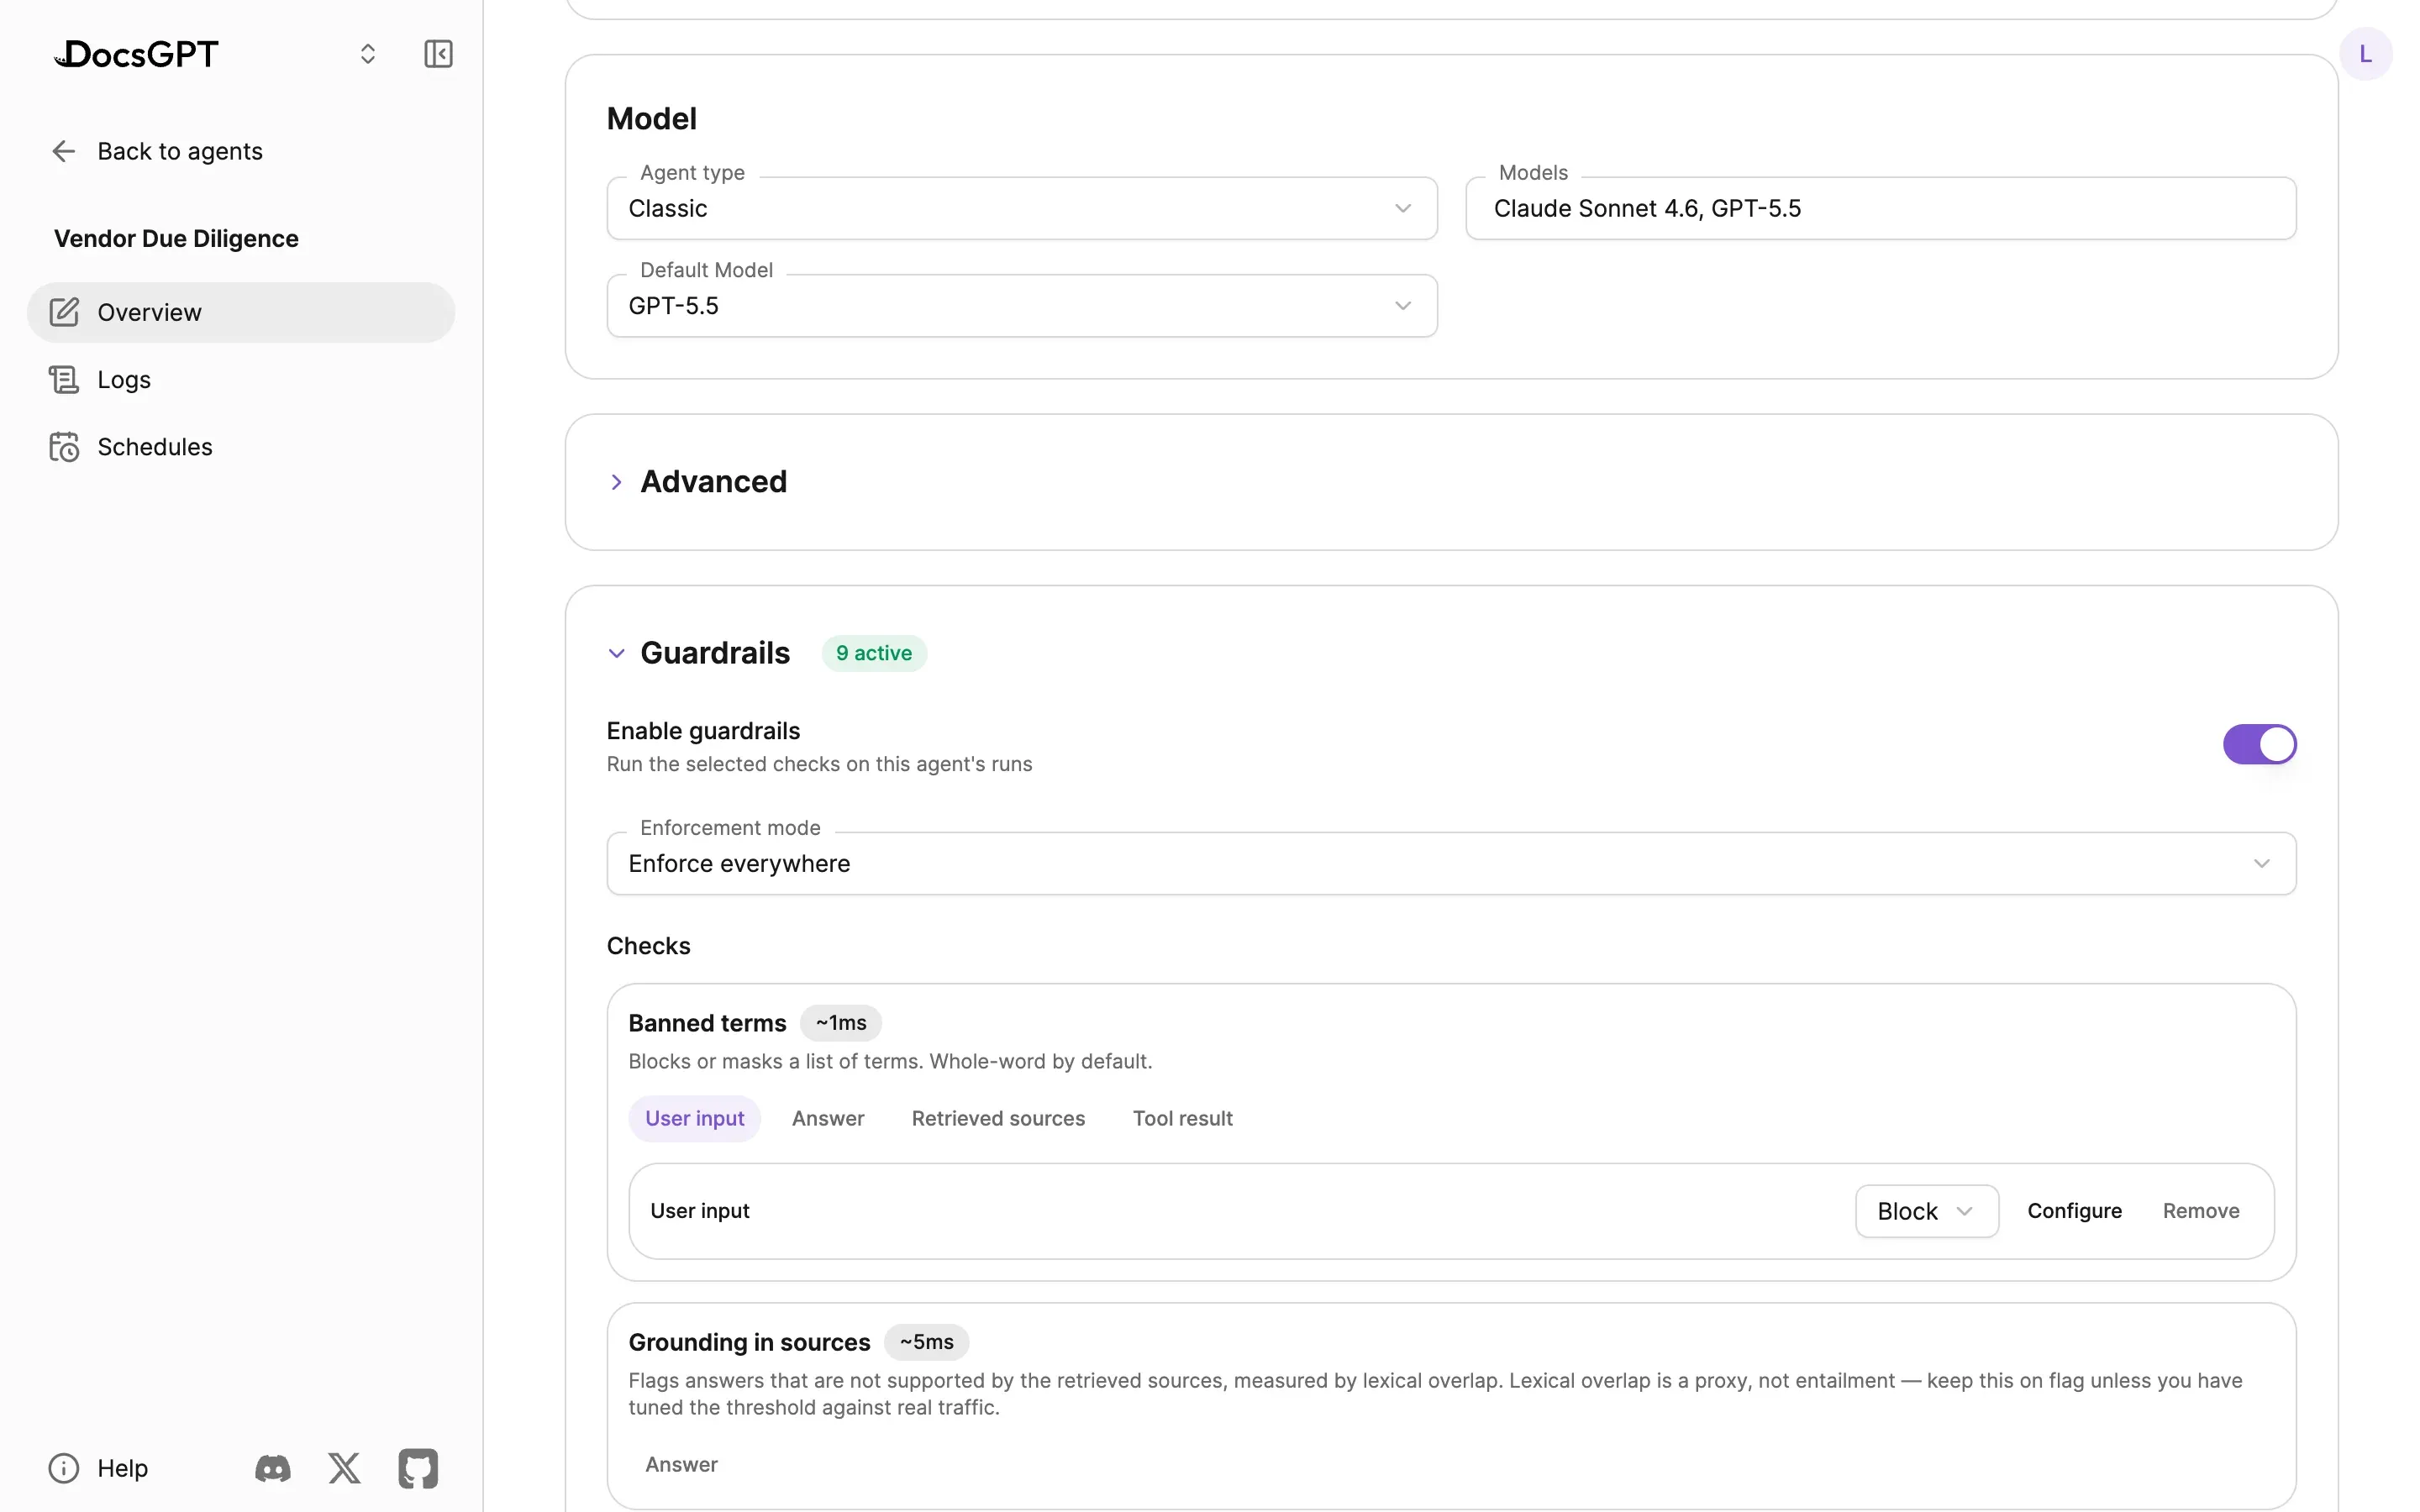Viewport: 2420px width, 1512px height.
Task: Toggle the Enable guardrails switch
Action: (x=2259, y=744)
